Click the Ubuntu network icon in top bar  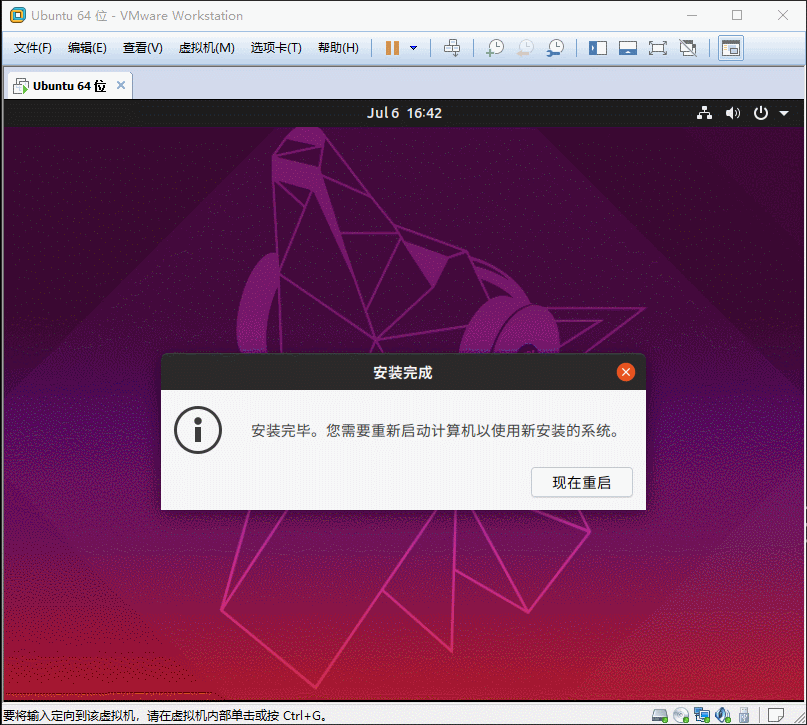[705, 113]
